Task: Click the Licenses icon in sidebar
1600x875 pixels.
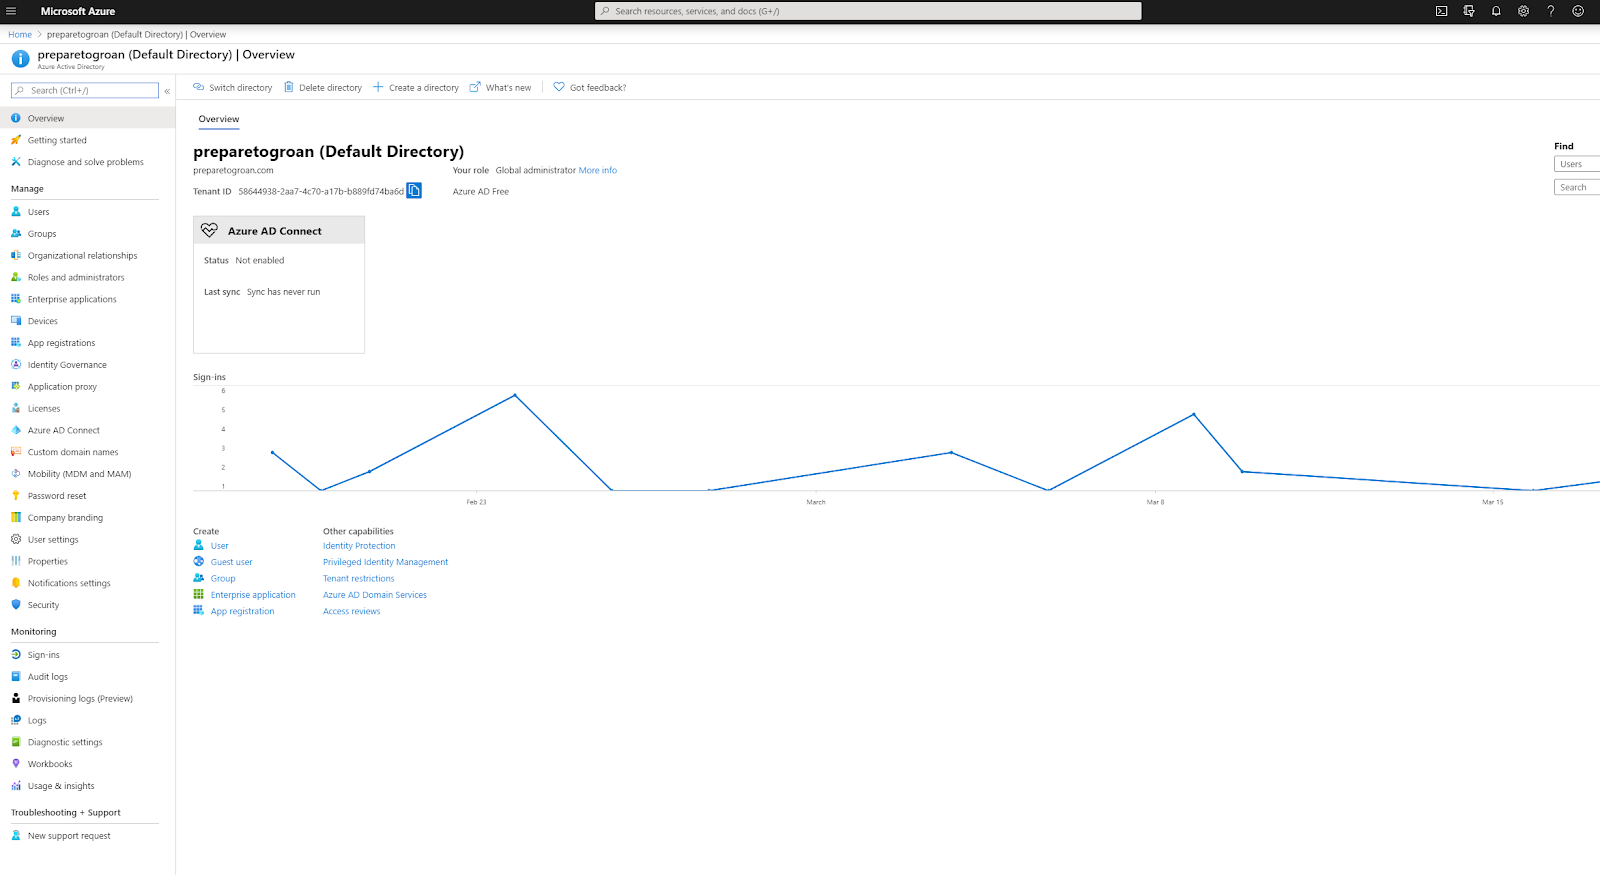Action: click(16, 408)
